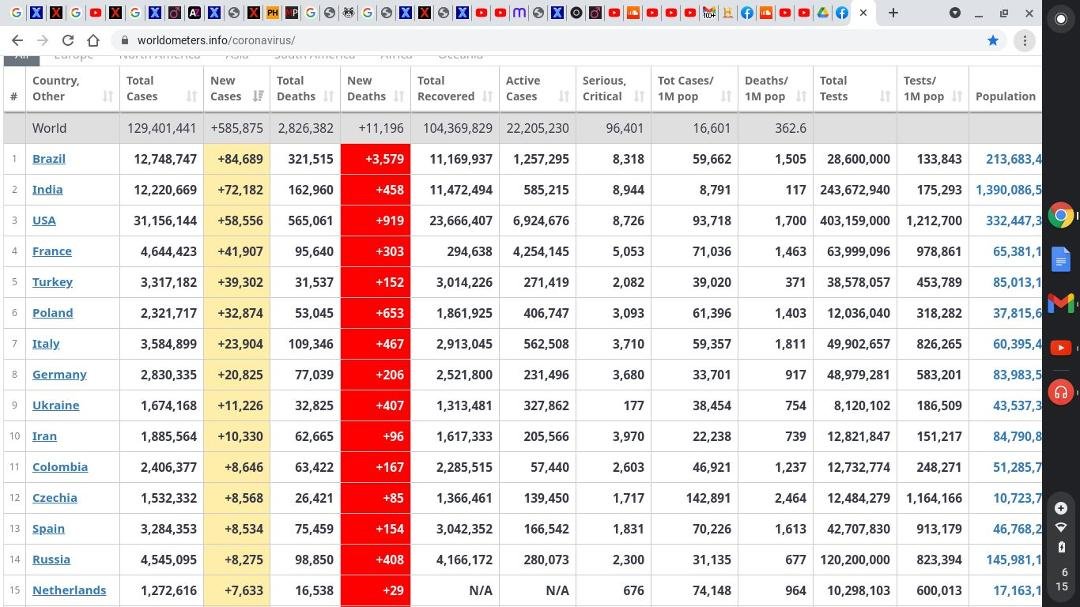Image resolution: width=1080 pixels, height=607 pixels.
Task: Open Brazil's population link 213,683
Action: tap(1013, 159)
